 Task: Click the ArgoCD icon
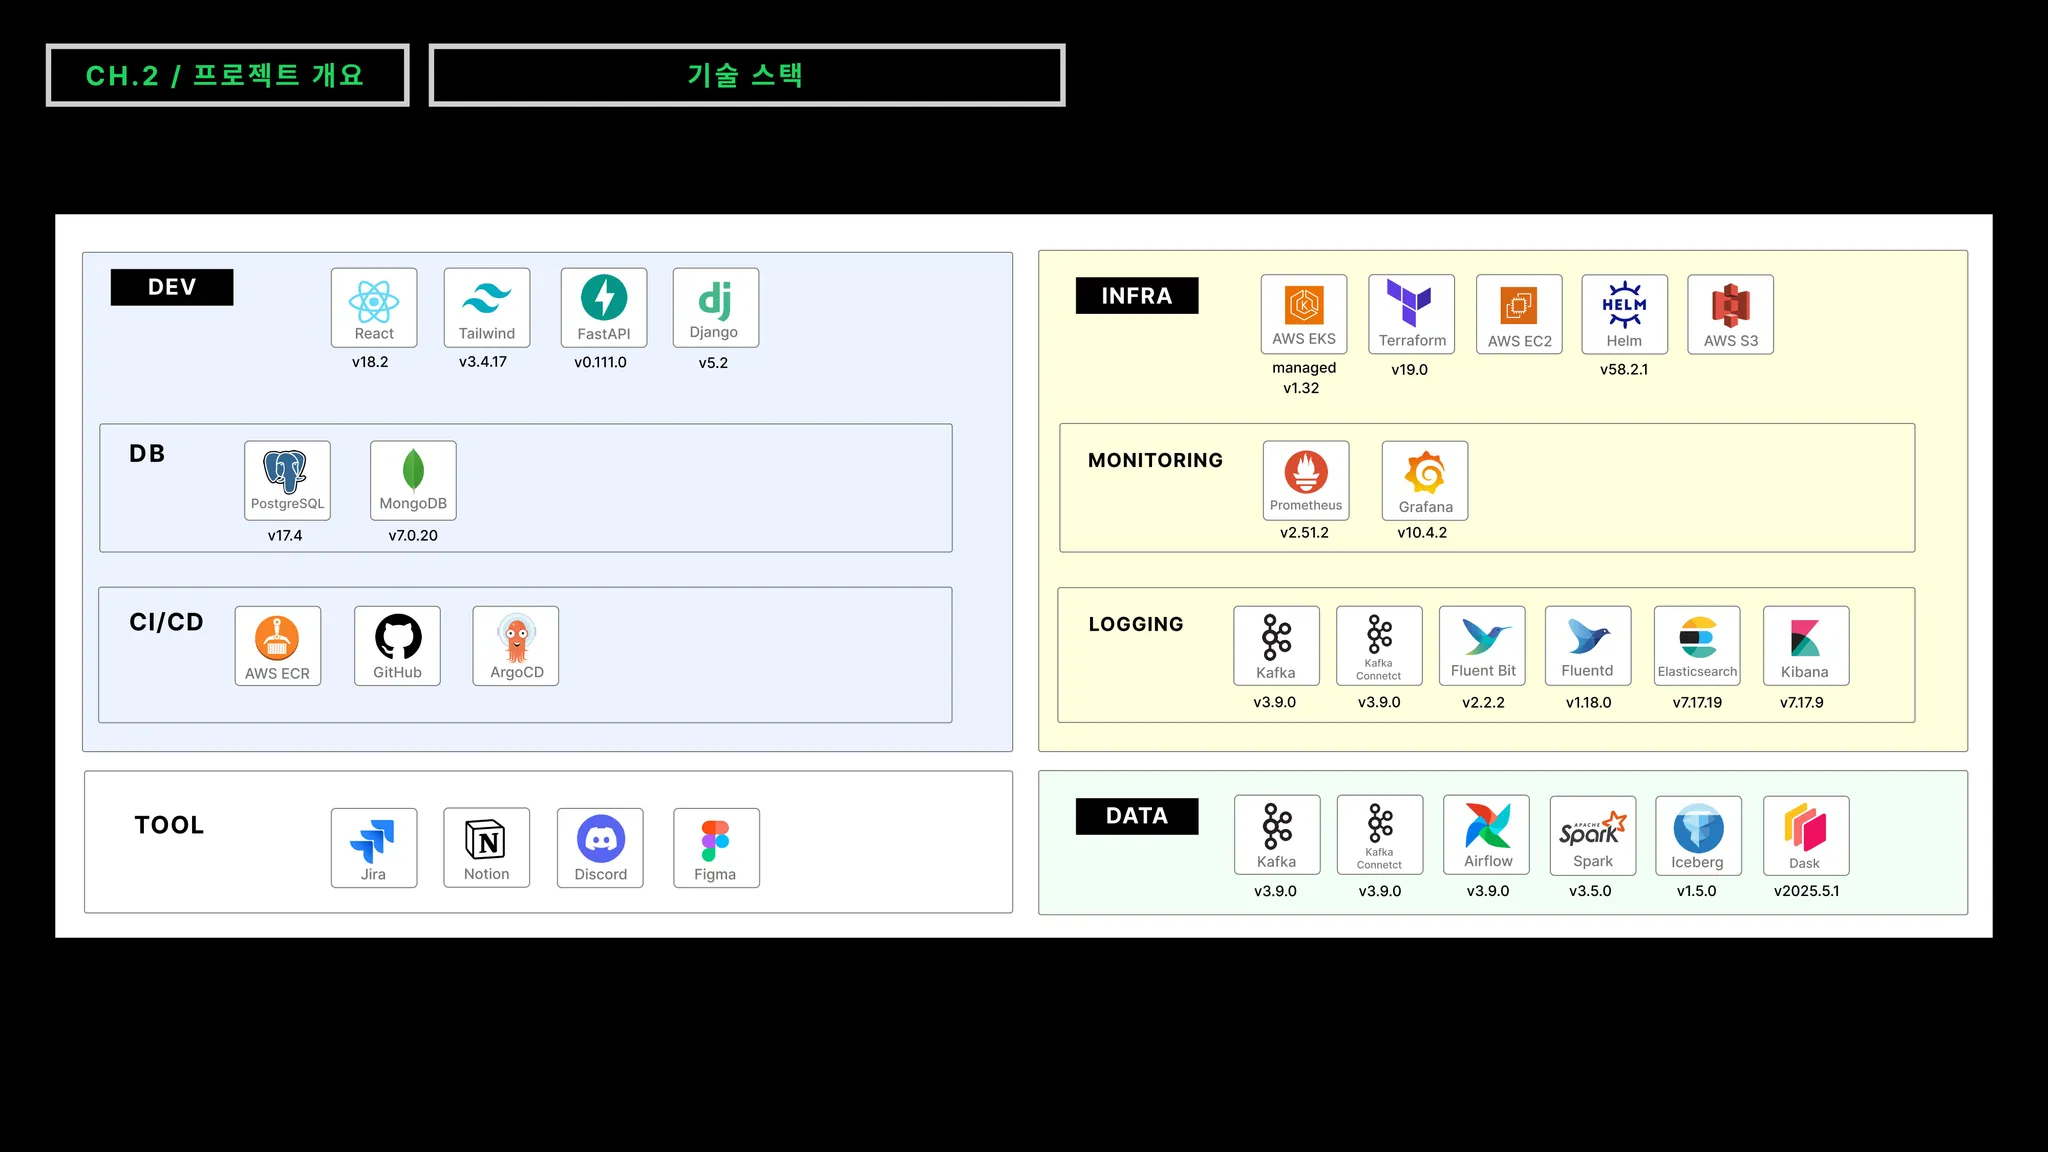coord(516,646)
